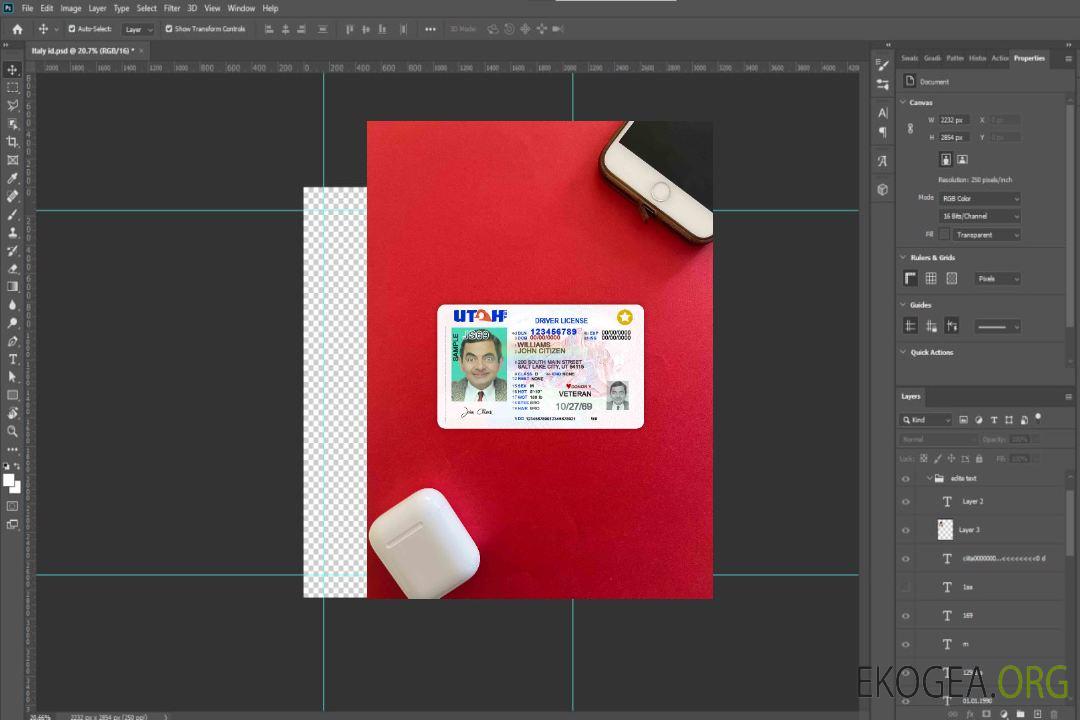Open the Filter menu

172,8
